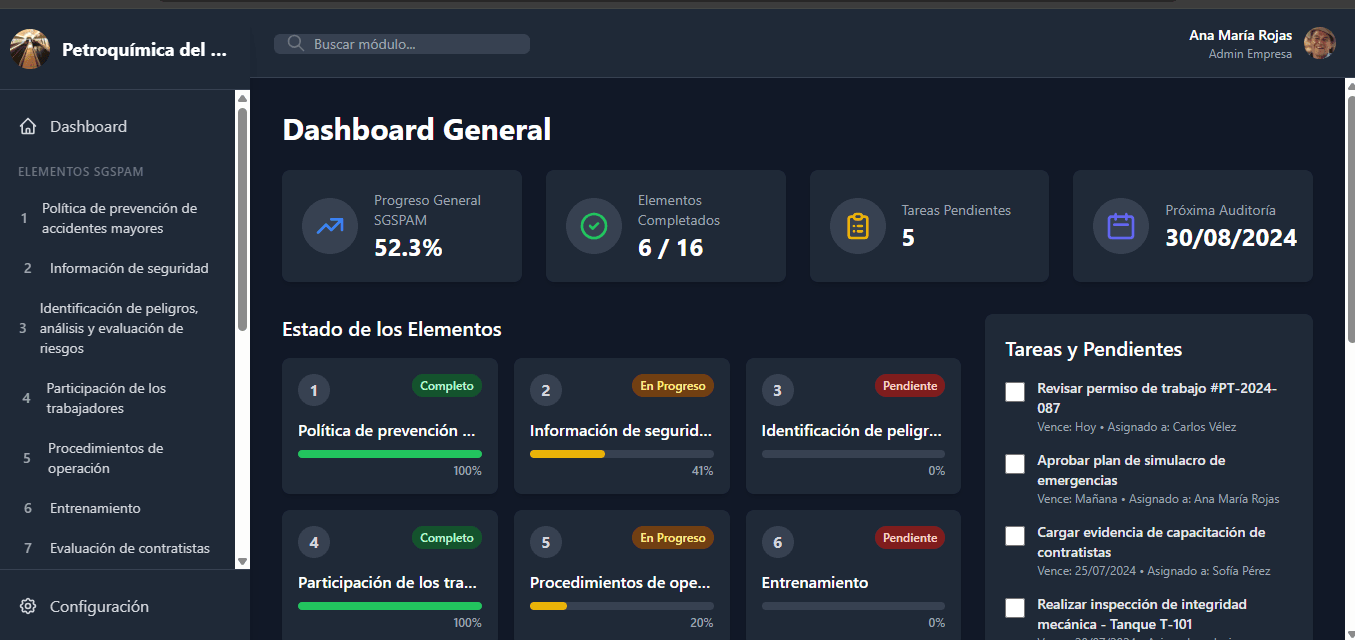Click 'Admin Empresa' role label
This screenshot has height=640, width=1355.
coord(1250,54)
